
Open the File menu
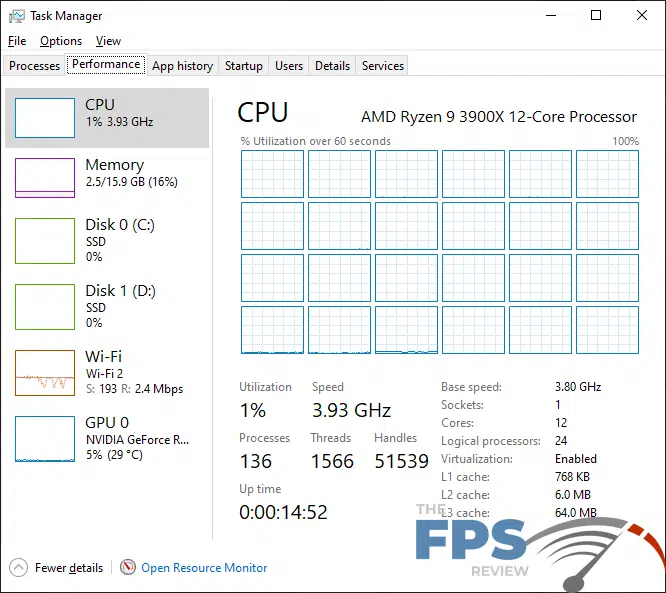17,41
